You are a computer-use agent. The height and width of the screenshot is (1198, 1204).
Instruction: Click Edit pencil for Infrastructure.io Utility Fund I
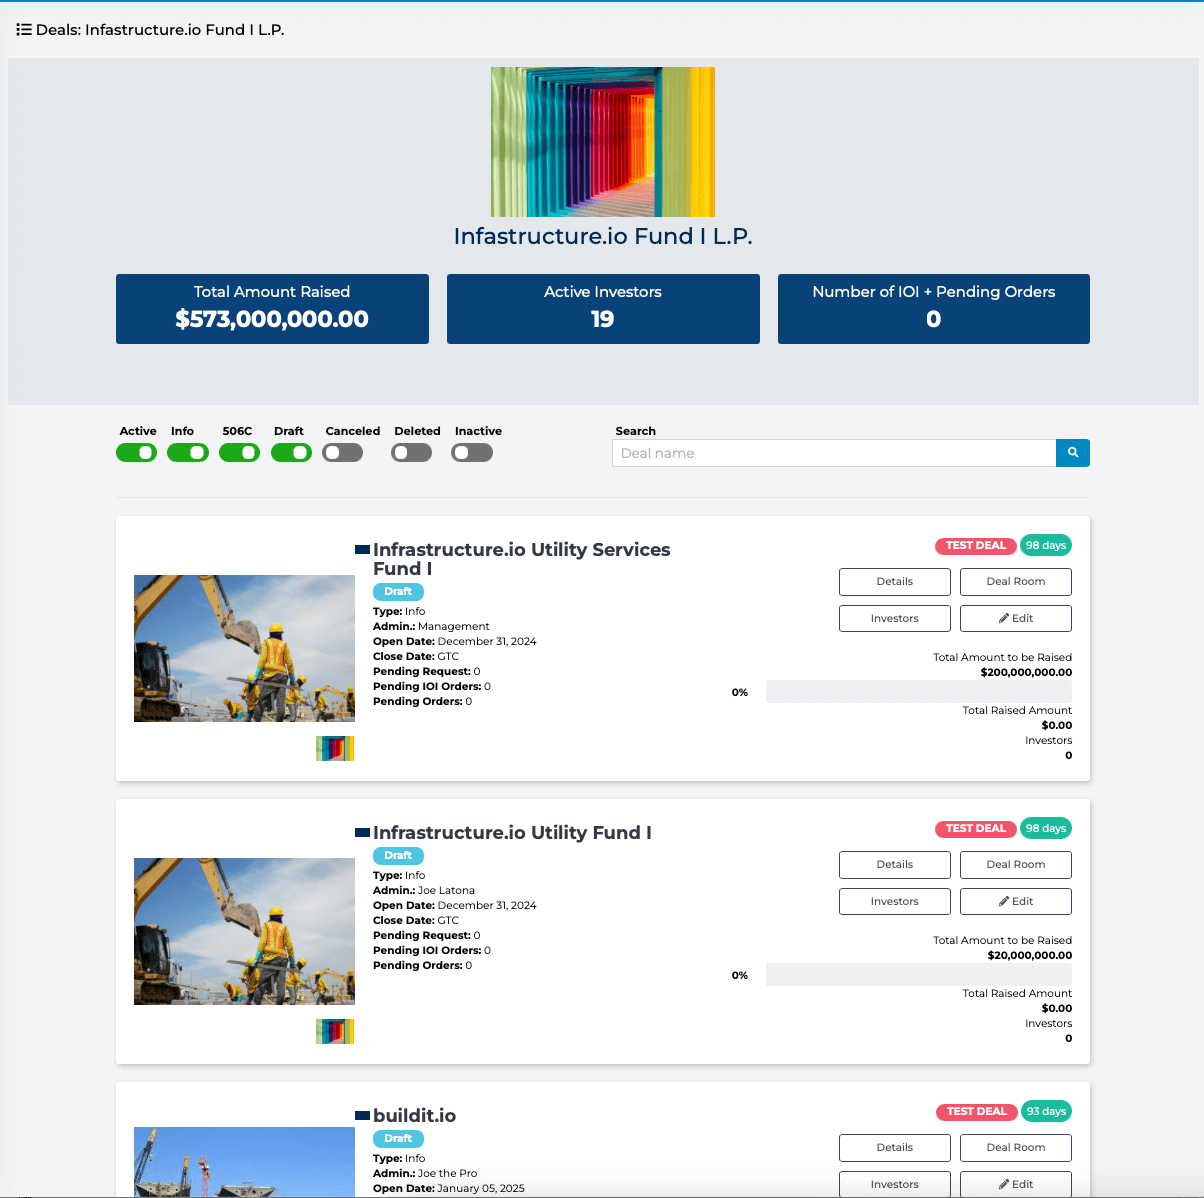point(1015,901)
